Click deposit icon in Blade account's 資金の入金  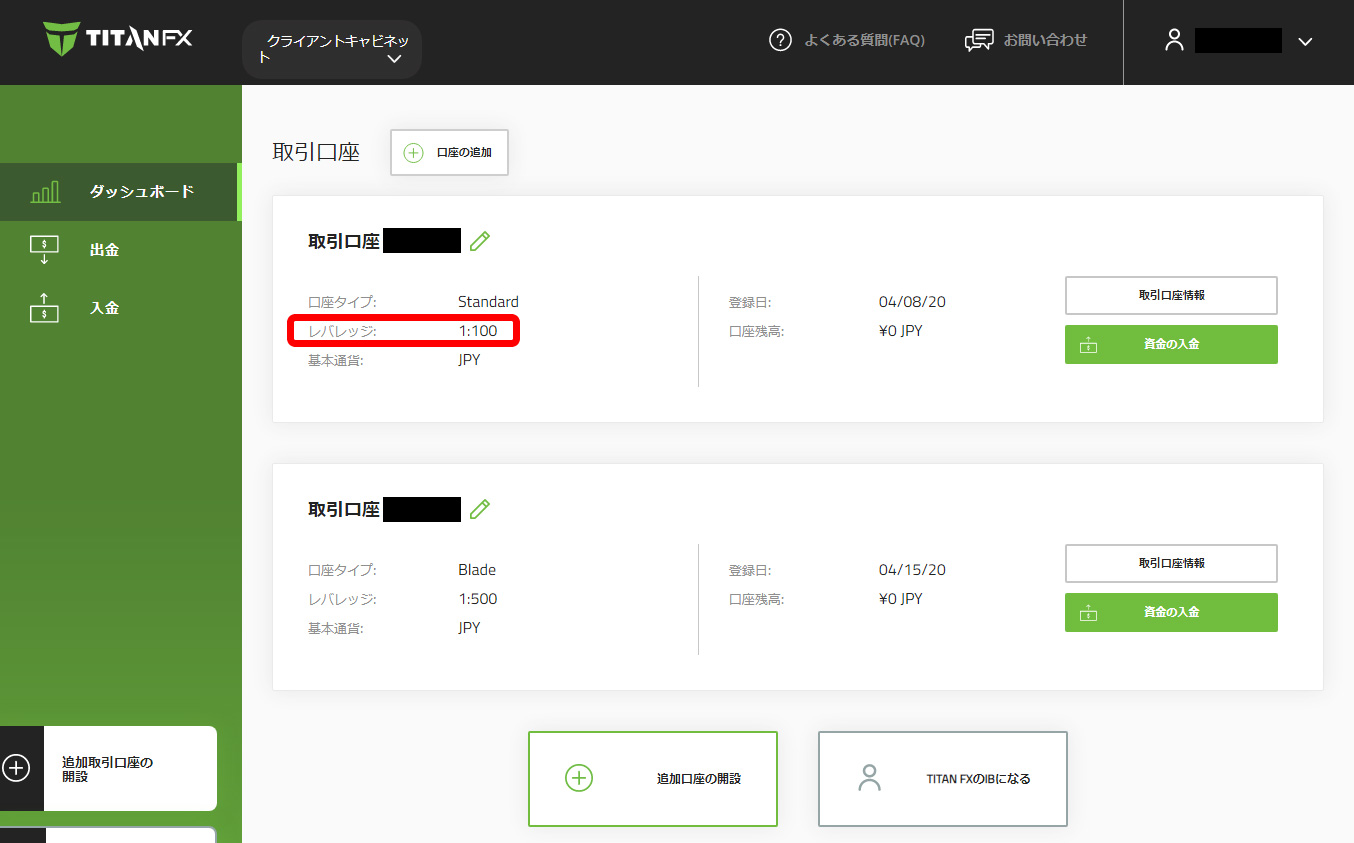coord(1089,612)
